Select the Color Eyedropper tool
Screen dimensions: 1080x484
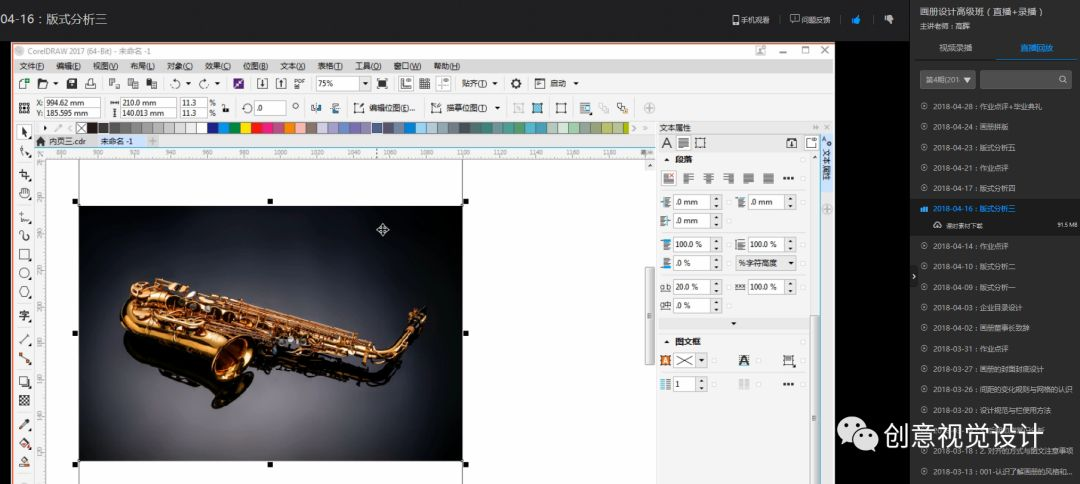(x=25, y=424)
